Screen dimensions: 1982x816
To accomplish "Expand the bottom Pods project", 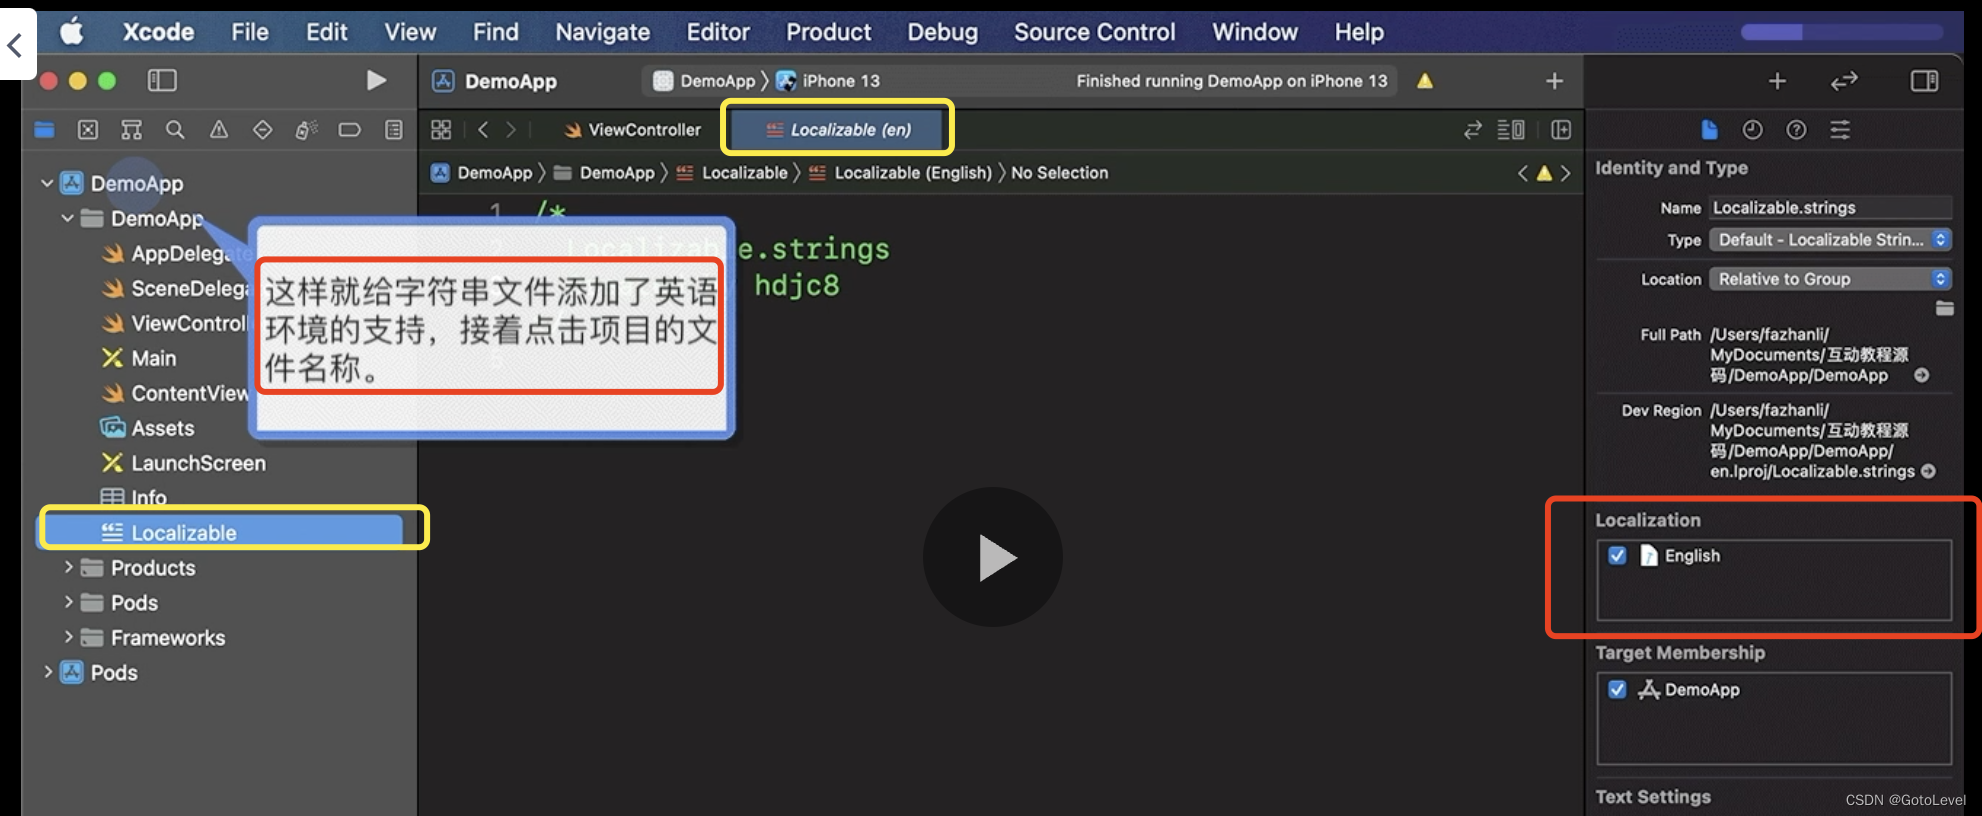I will 47,672.
